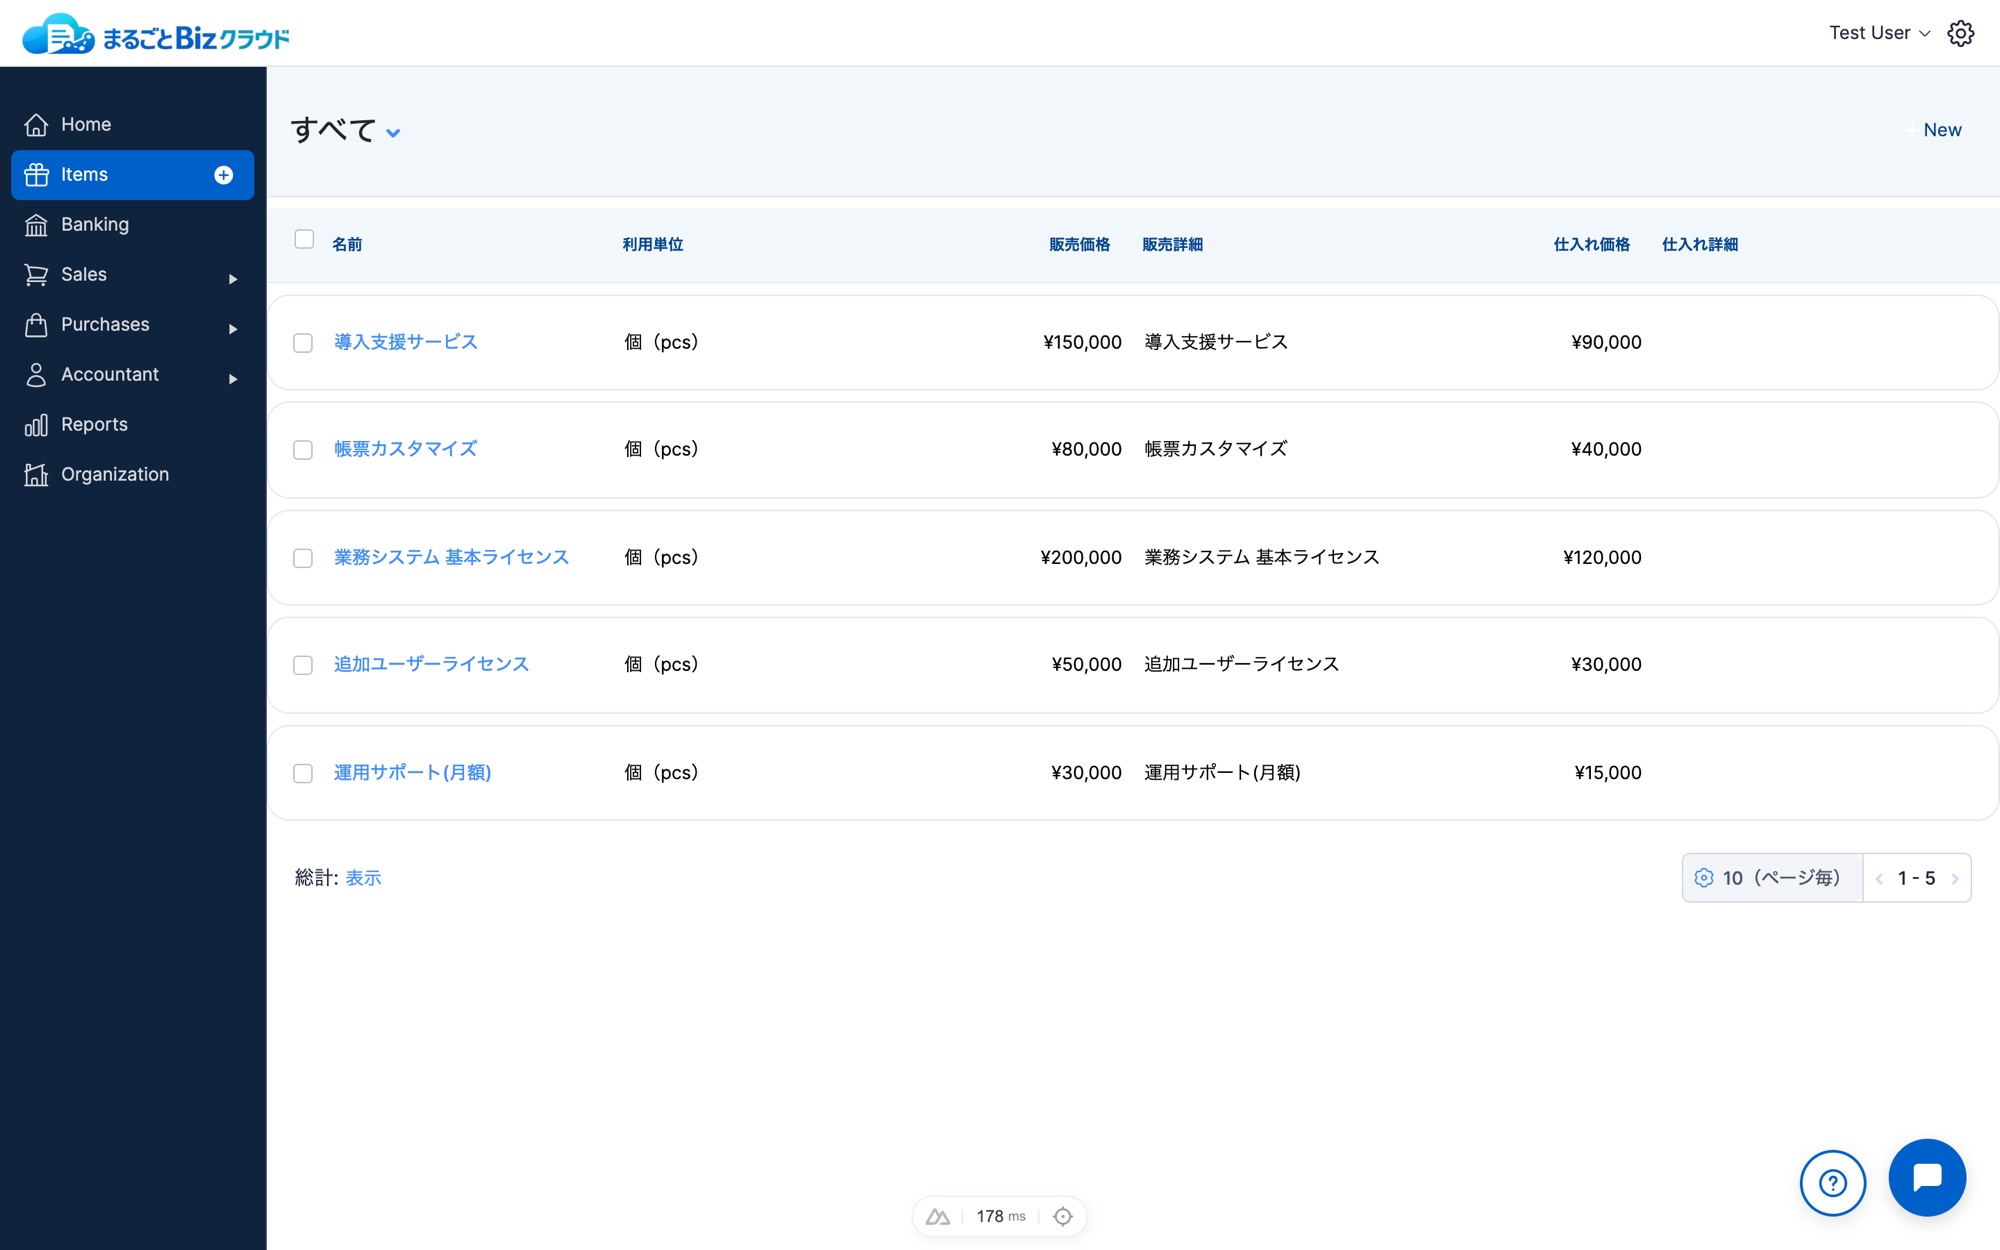
Task: Go to the previous page arrow
Action: [1879, 879]
